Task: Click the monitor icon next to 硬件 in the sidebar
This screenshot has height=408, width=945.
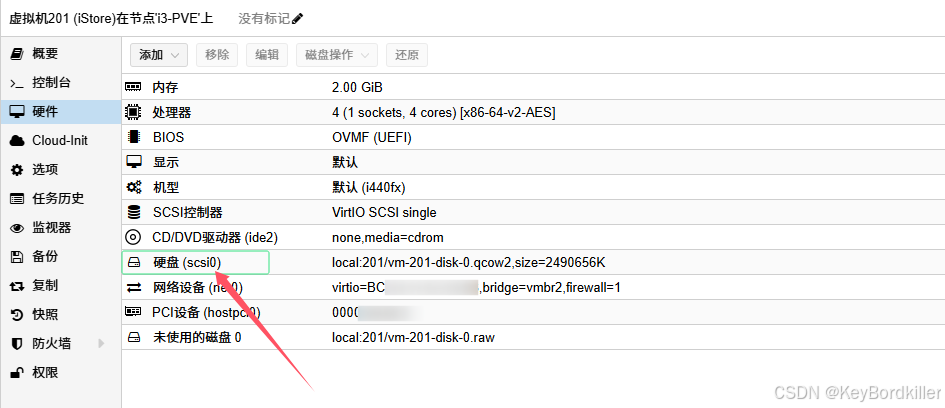Action: (17, 111)
